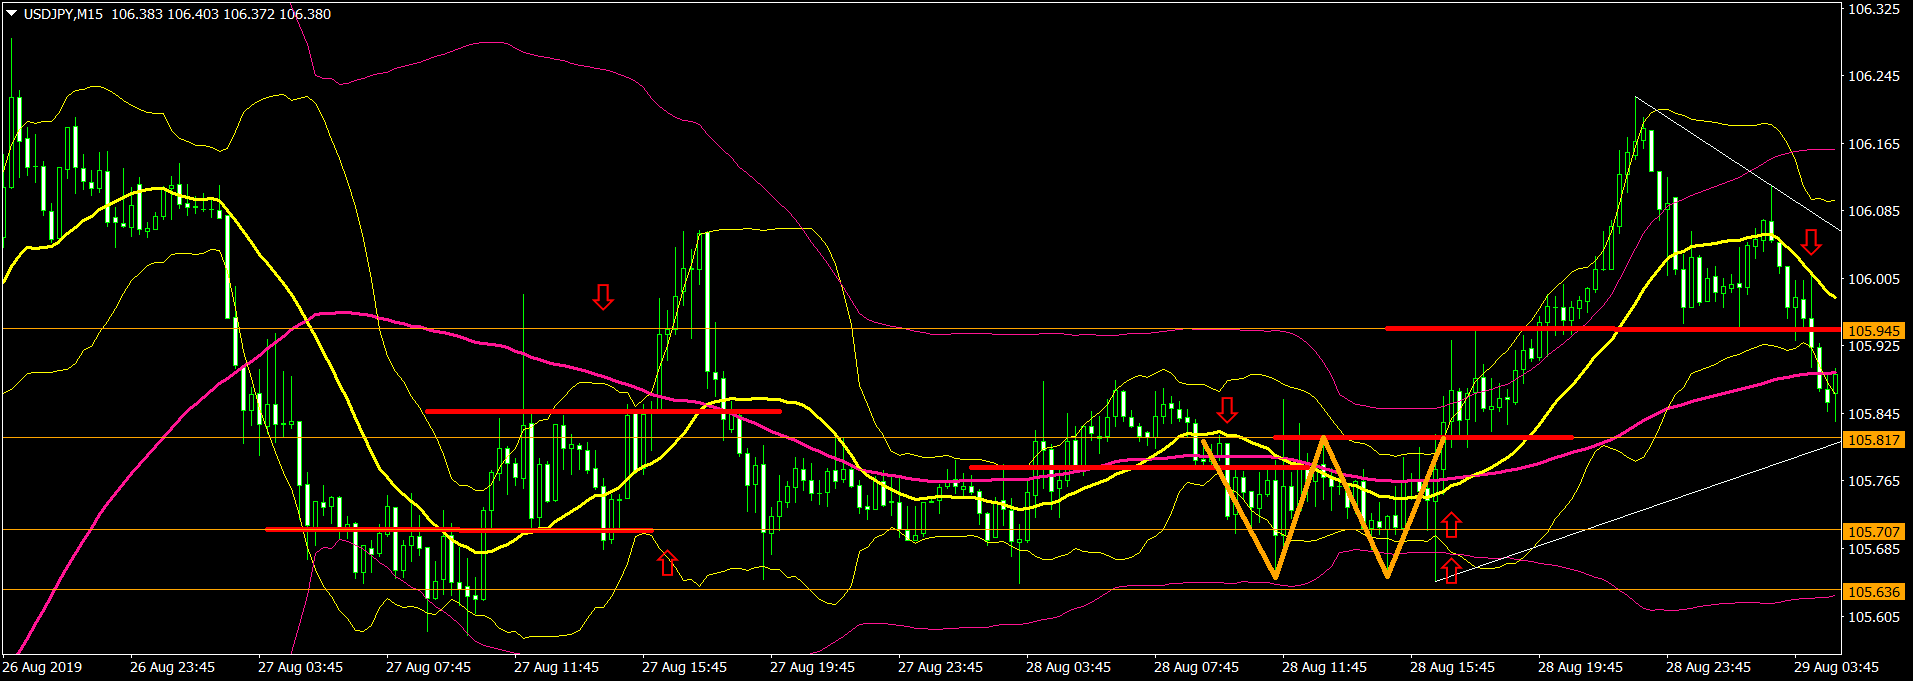
Task: Select the orange 105.945 price level tag
Action: tap(1873, 330)
